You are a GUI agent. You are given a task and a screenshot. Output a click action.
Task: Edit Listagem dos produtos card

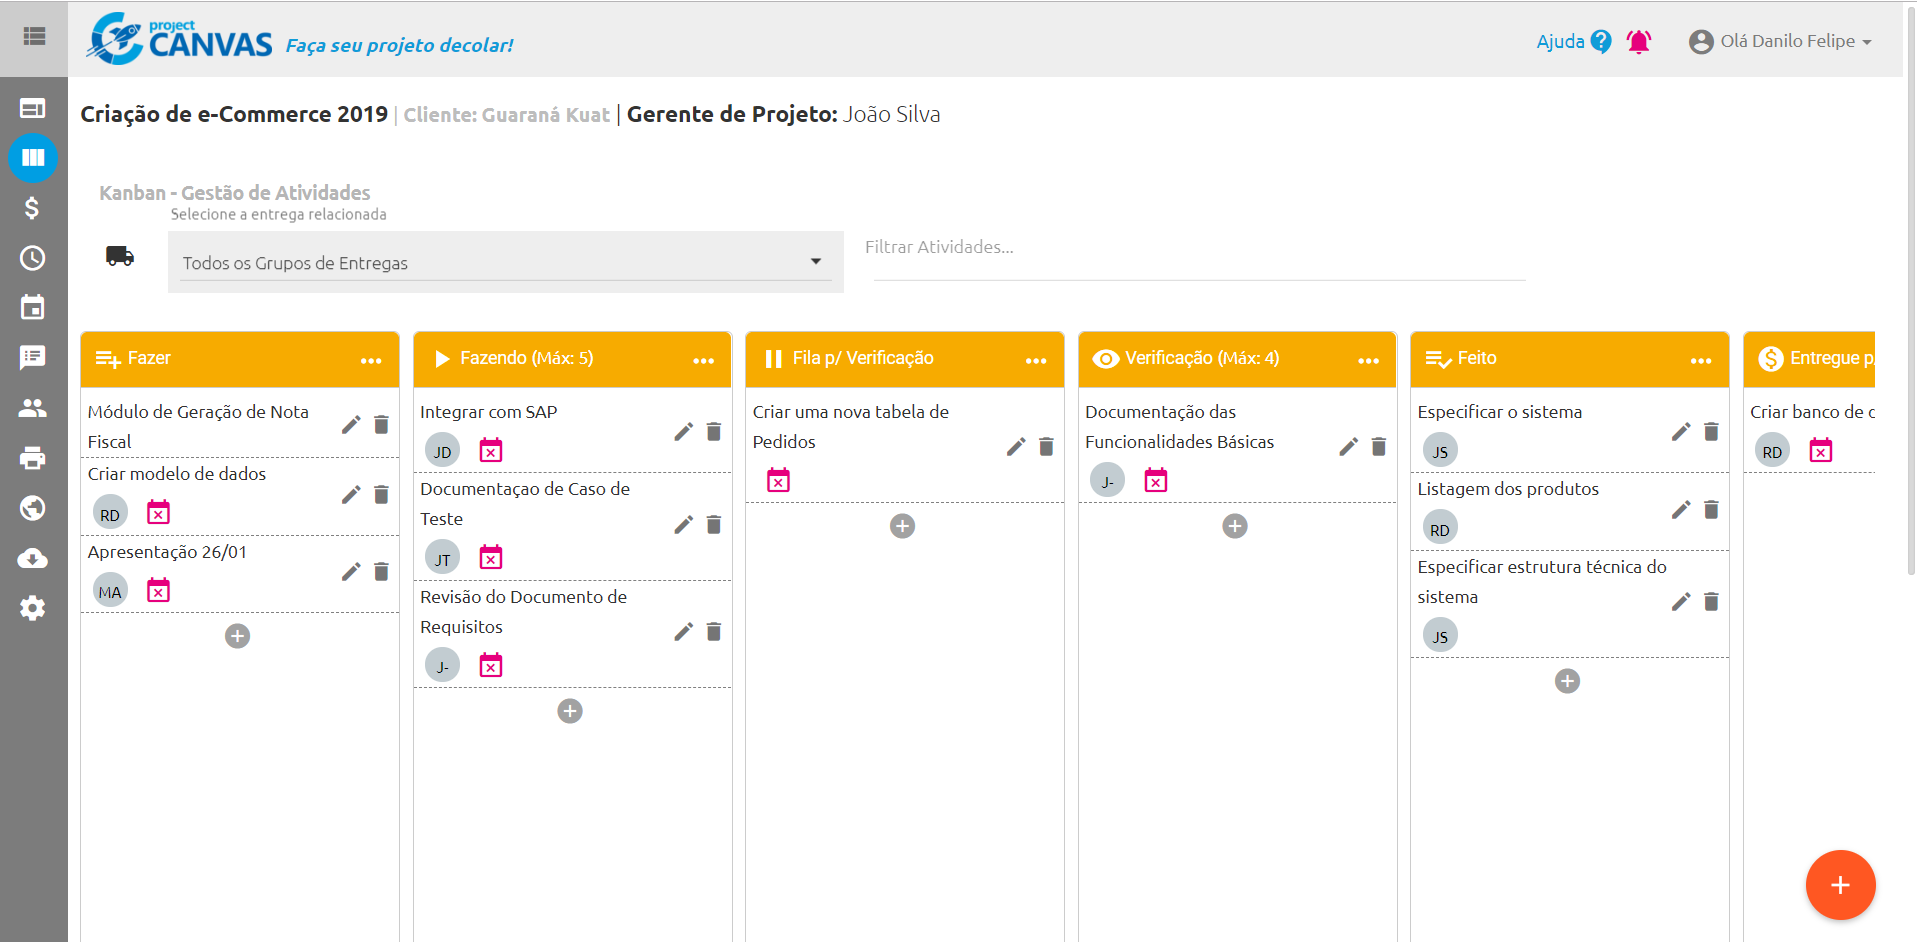(x=1681, y=510)
